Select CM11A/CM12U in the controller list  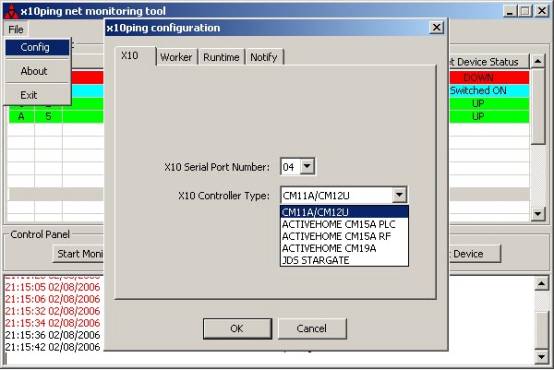(344, 212)
